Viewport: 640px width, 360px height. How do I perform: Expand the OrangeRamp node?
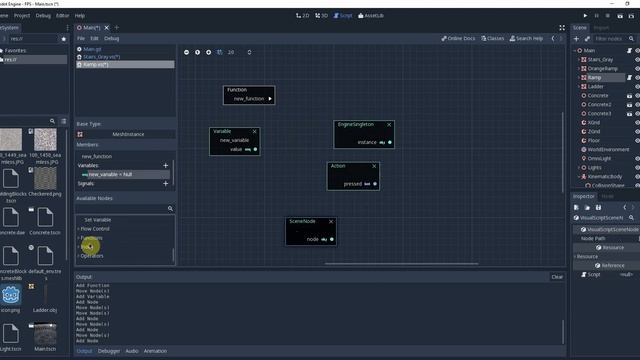[x=579, y=69]
